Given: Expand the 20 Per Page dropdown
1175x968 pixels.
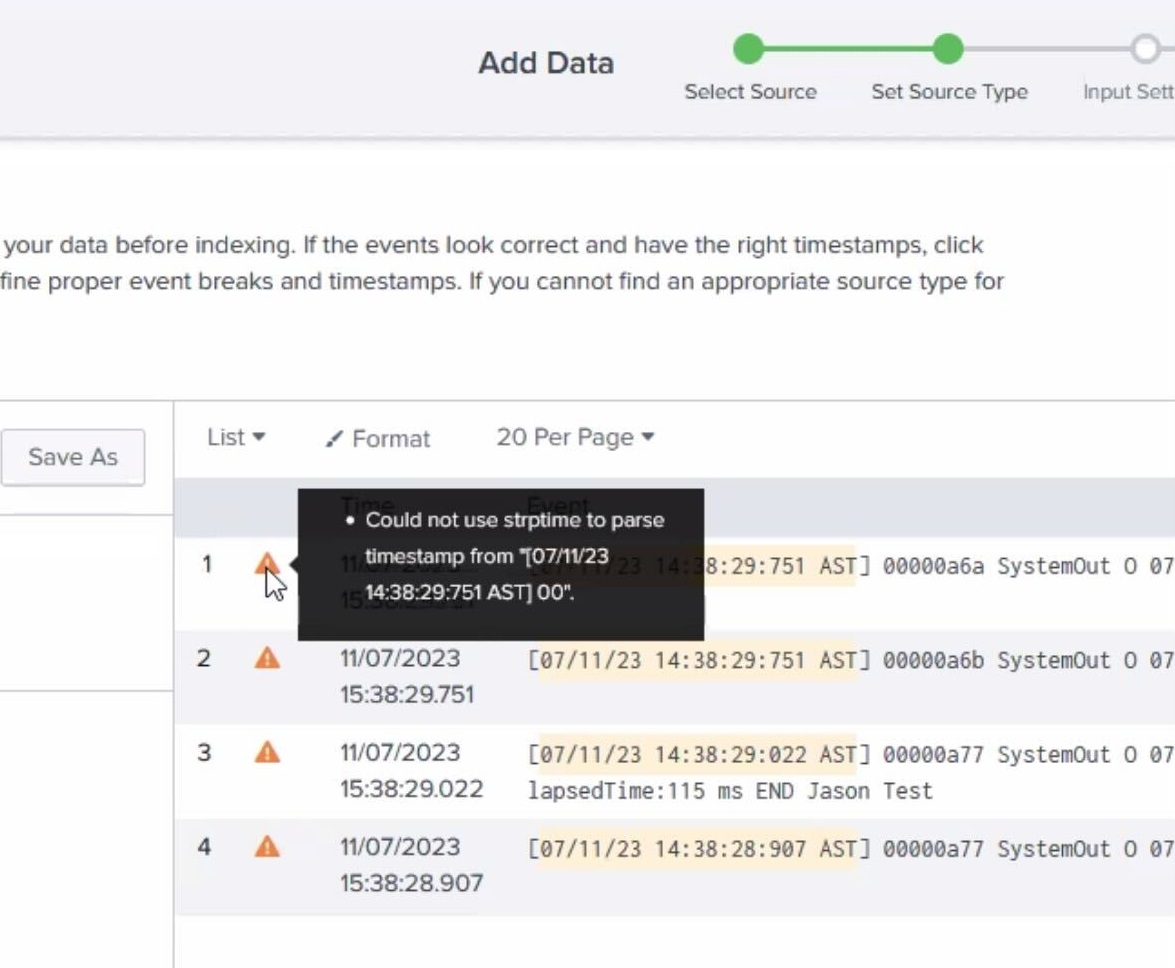Looking at the screenshot, I should (x=574, y=437).
